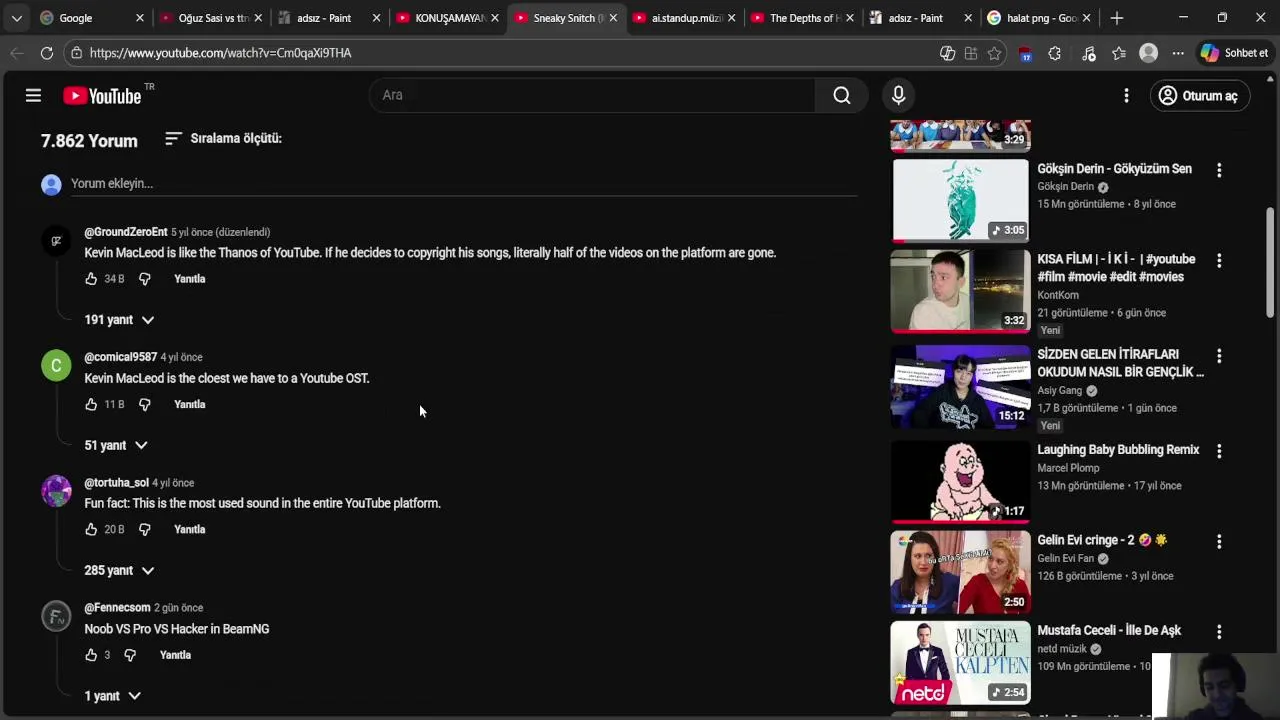Dislike the @tortuha_sol comment

[144, 529]
